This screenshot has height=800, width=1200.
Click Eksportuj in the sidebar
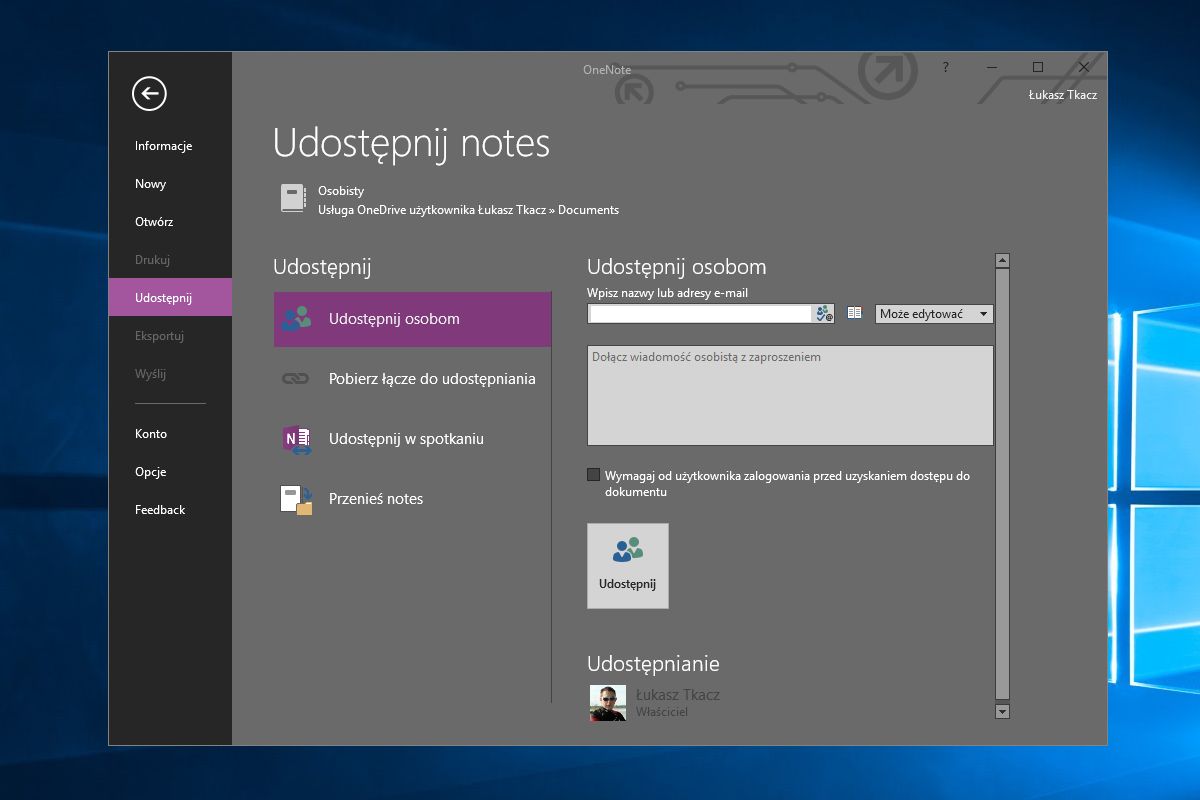point(159,336)
